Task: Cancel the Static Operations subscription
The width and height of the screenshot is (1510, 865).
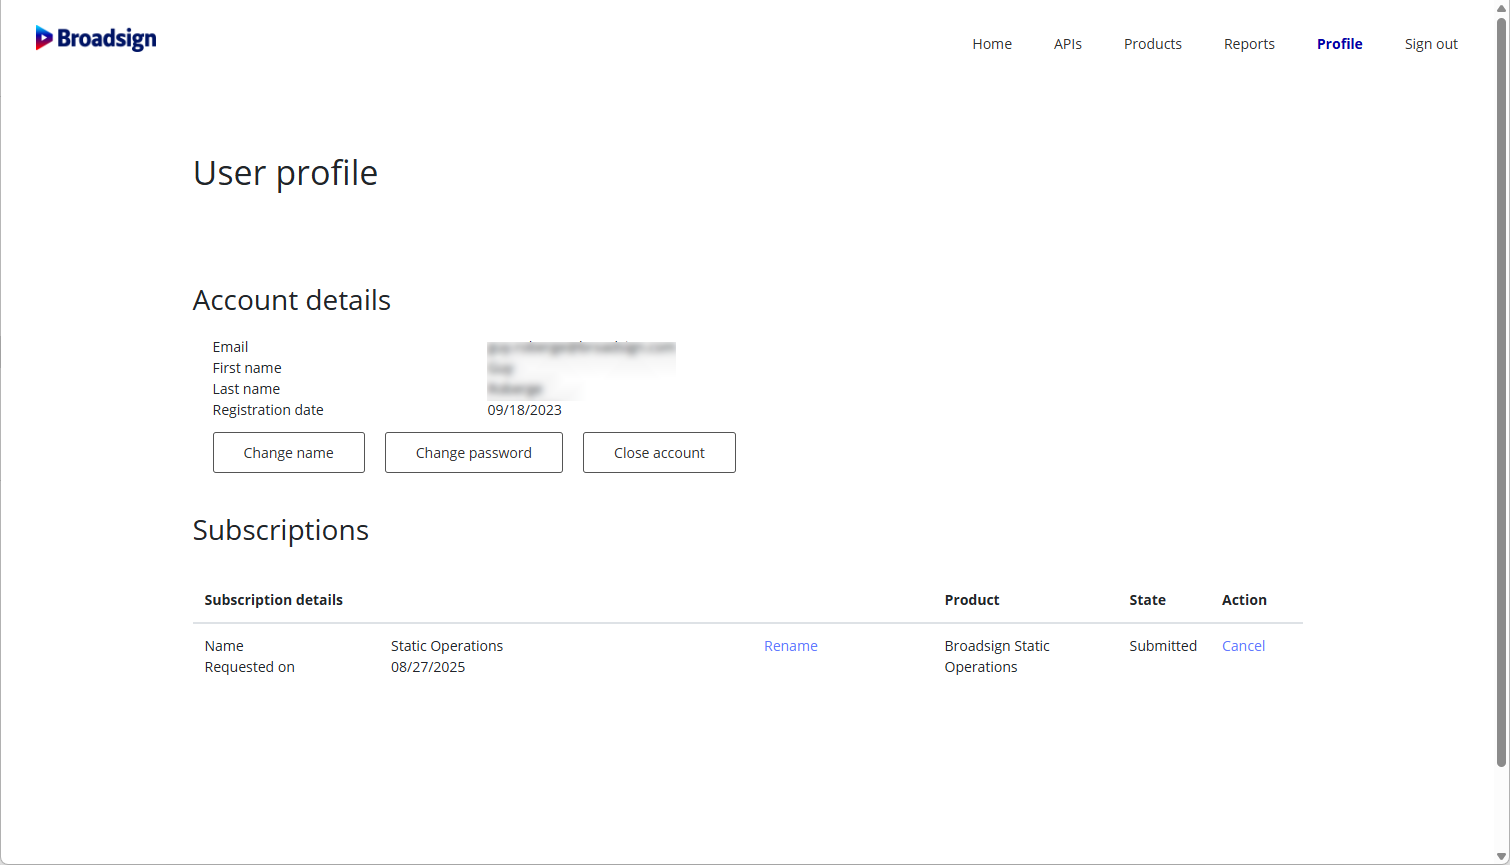Action: point(1243,646)
